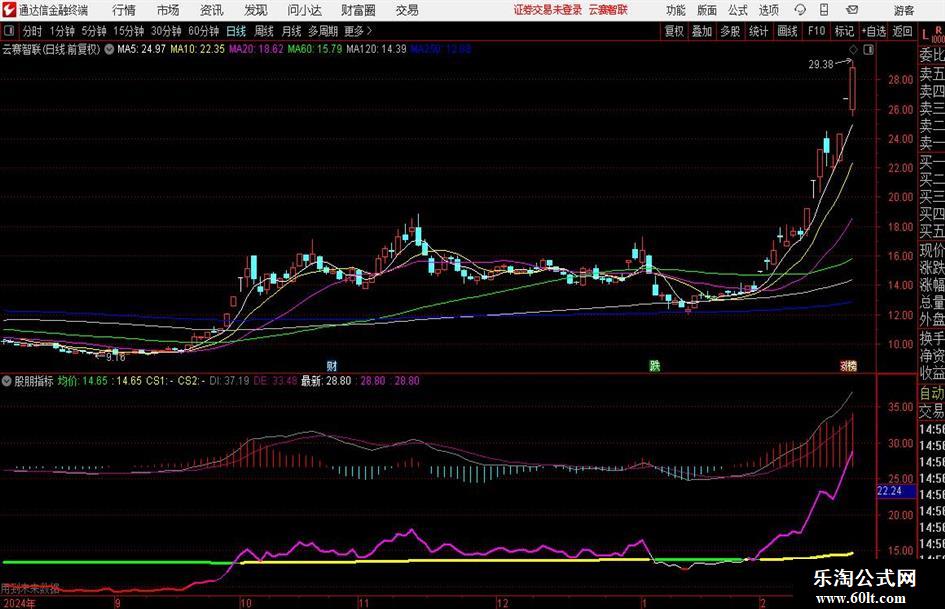Screen dimensions: 945x609
Task: Click the 股朋指标 indicator name
Action: [34, 381]
